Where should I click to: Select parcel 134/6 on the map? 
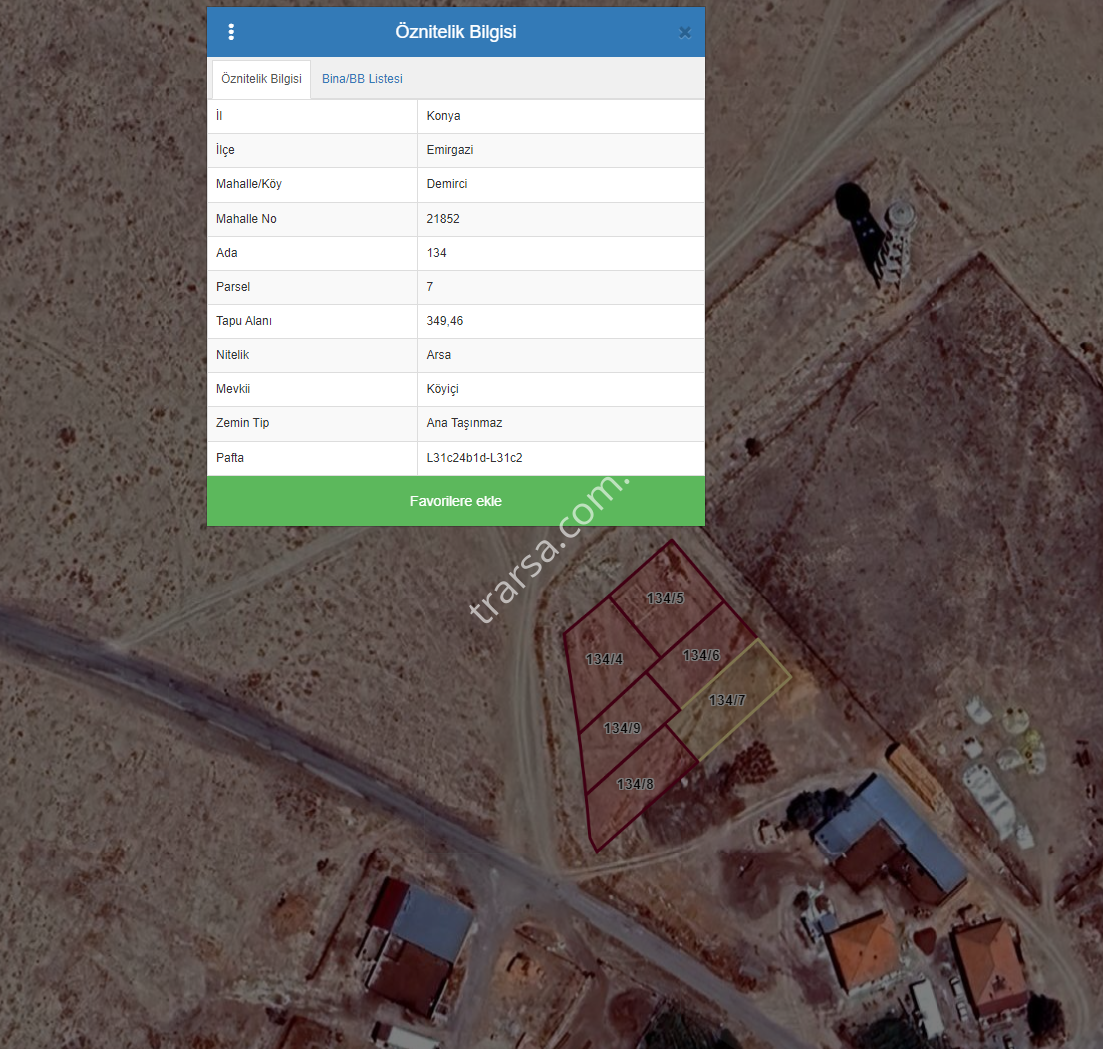701,655
